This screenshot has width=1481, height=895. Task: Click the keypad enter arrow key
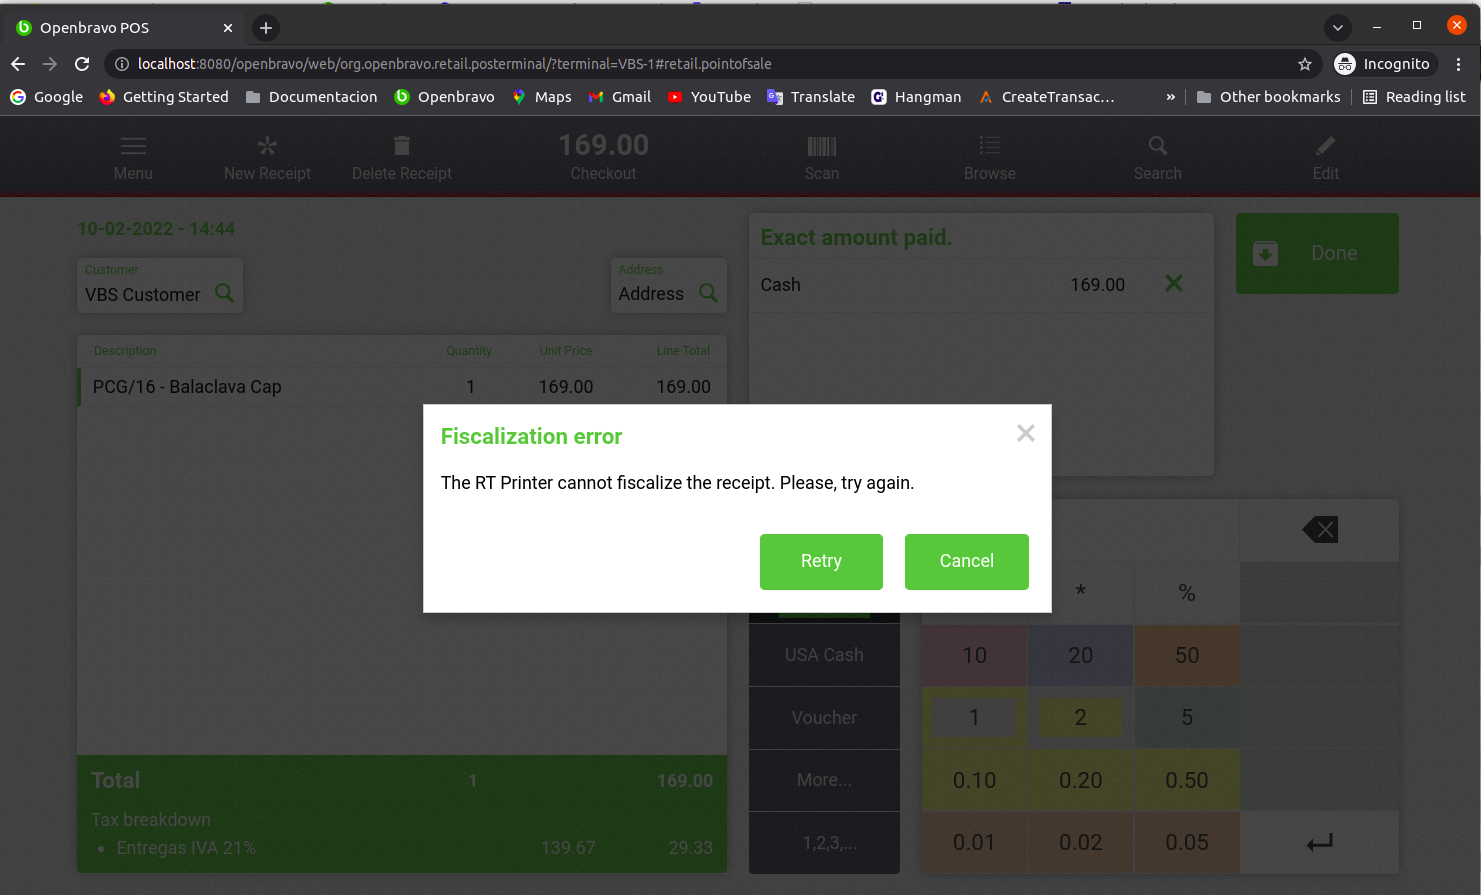pos(1320,843)
